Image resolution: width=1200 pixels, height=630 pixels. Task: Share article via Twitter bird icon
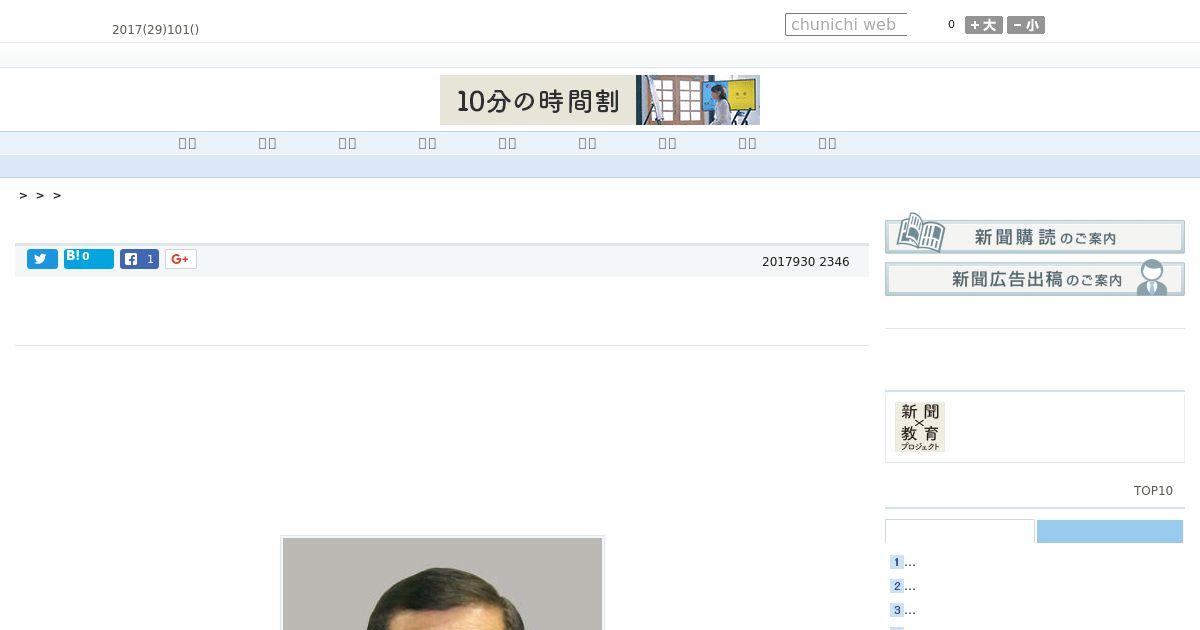tap(42, 259)
